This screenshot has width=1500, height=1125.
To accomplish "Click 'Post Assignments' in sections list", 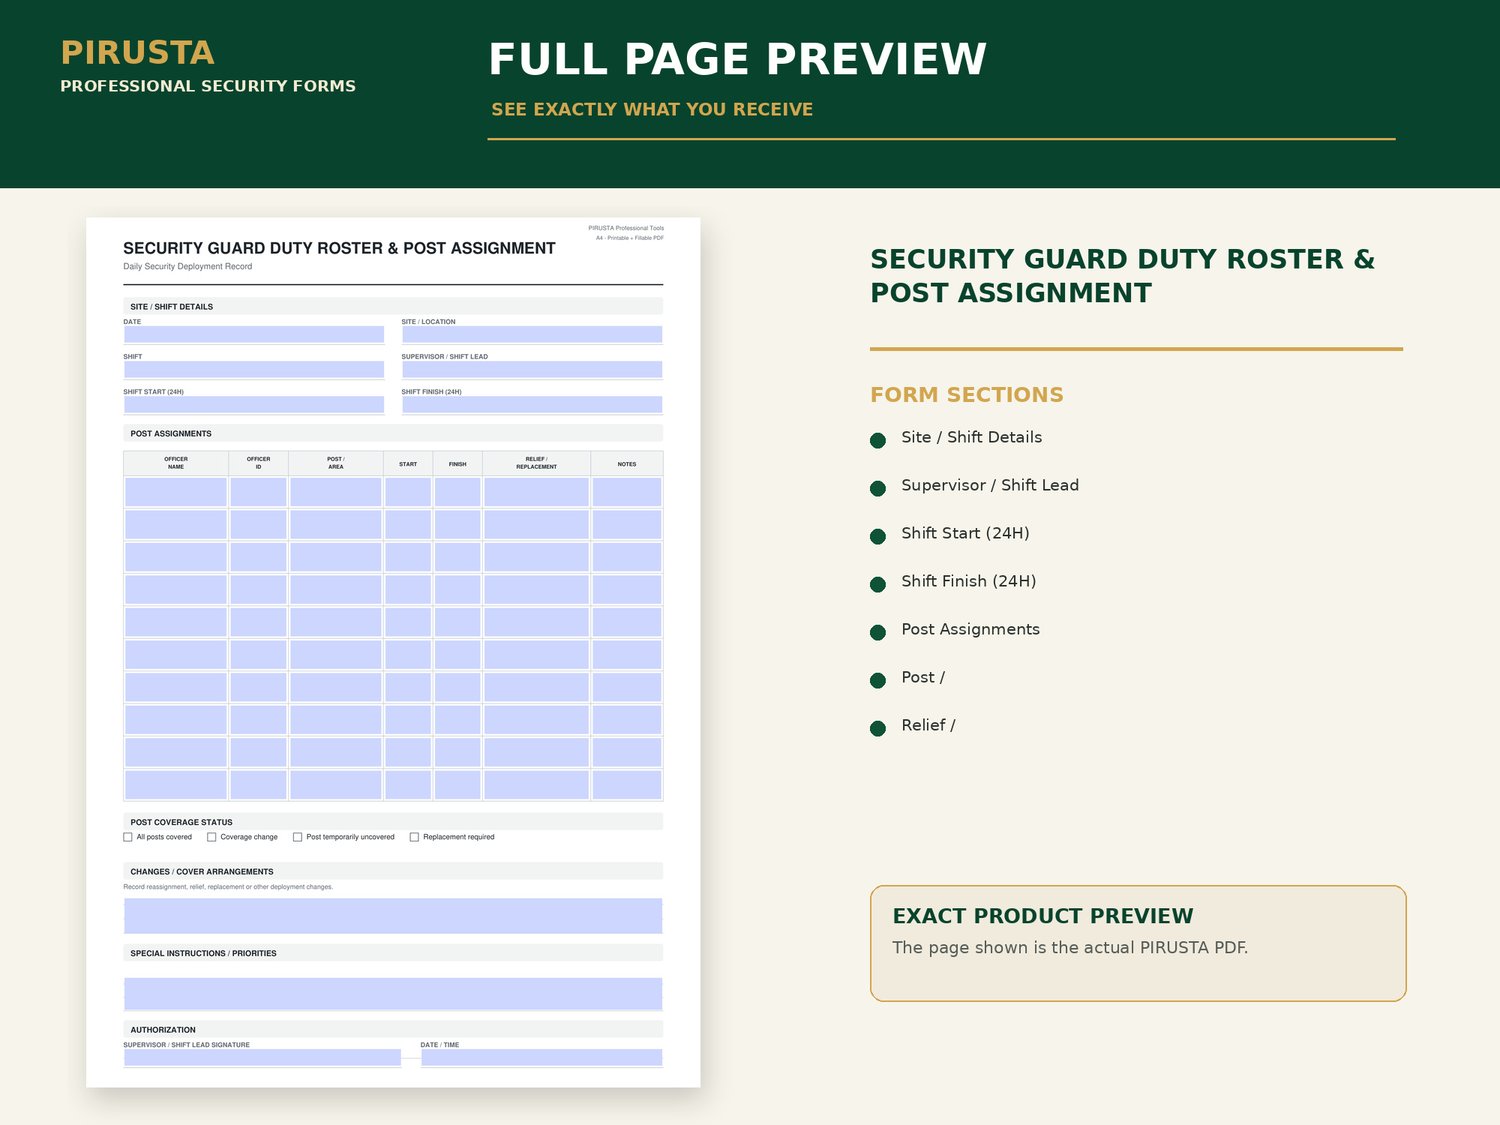I will pos(970,629).
